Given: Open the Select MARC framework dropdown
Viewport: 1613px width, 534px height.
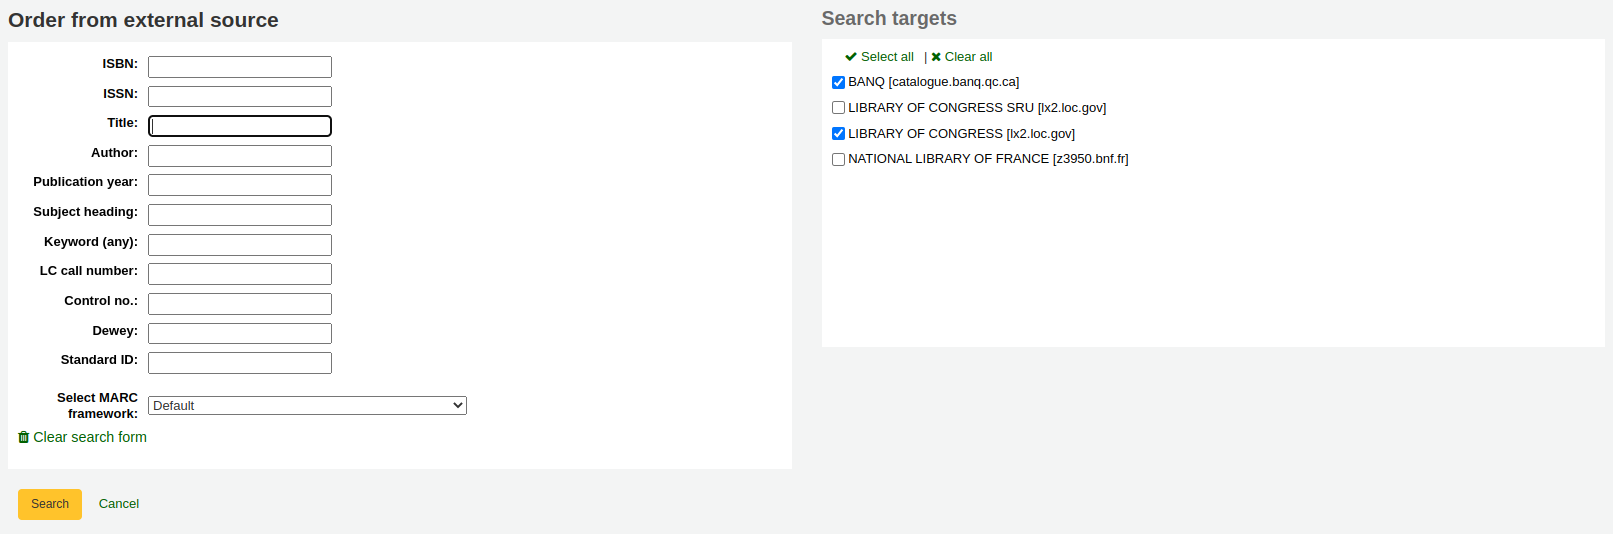Looking at the screenshot, I should pyautogui.click(x=307, y=405).
